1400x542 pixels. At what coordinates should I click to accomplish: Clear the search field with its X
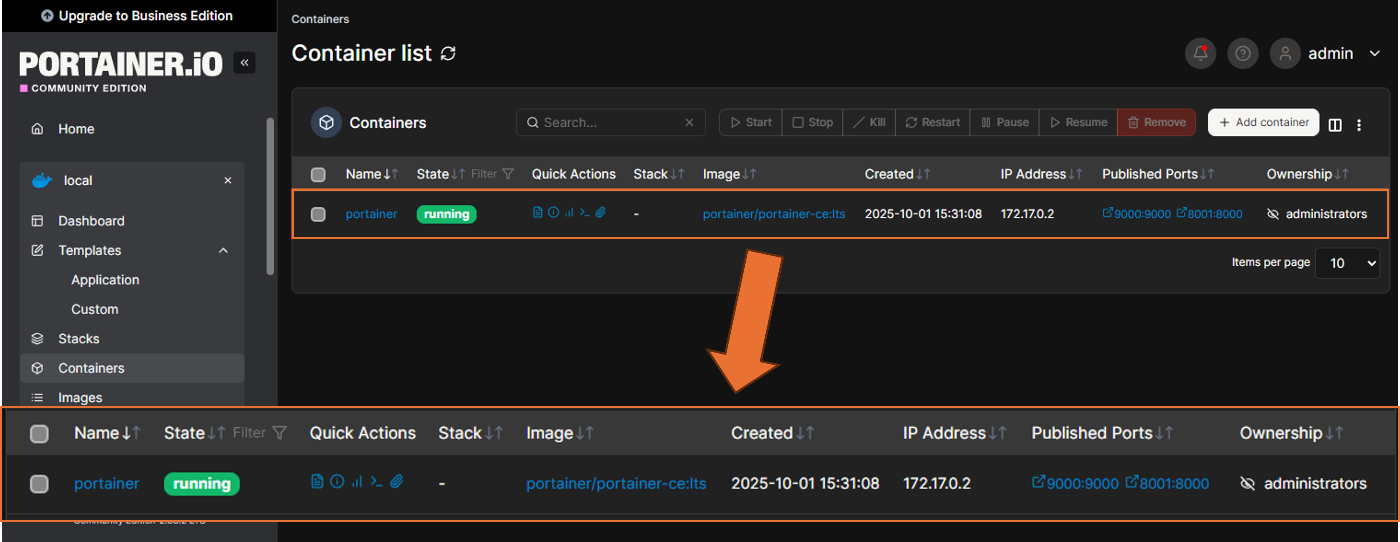689,123
